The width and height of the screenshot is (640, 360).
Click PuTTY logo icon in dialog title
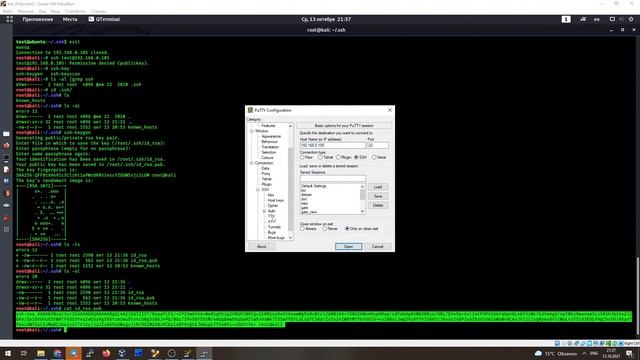[250, 110]
